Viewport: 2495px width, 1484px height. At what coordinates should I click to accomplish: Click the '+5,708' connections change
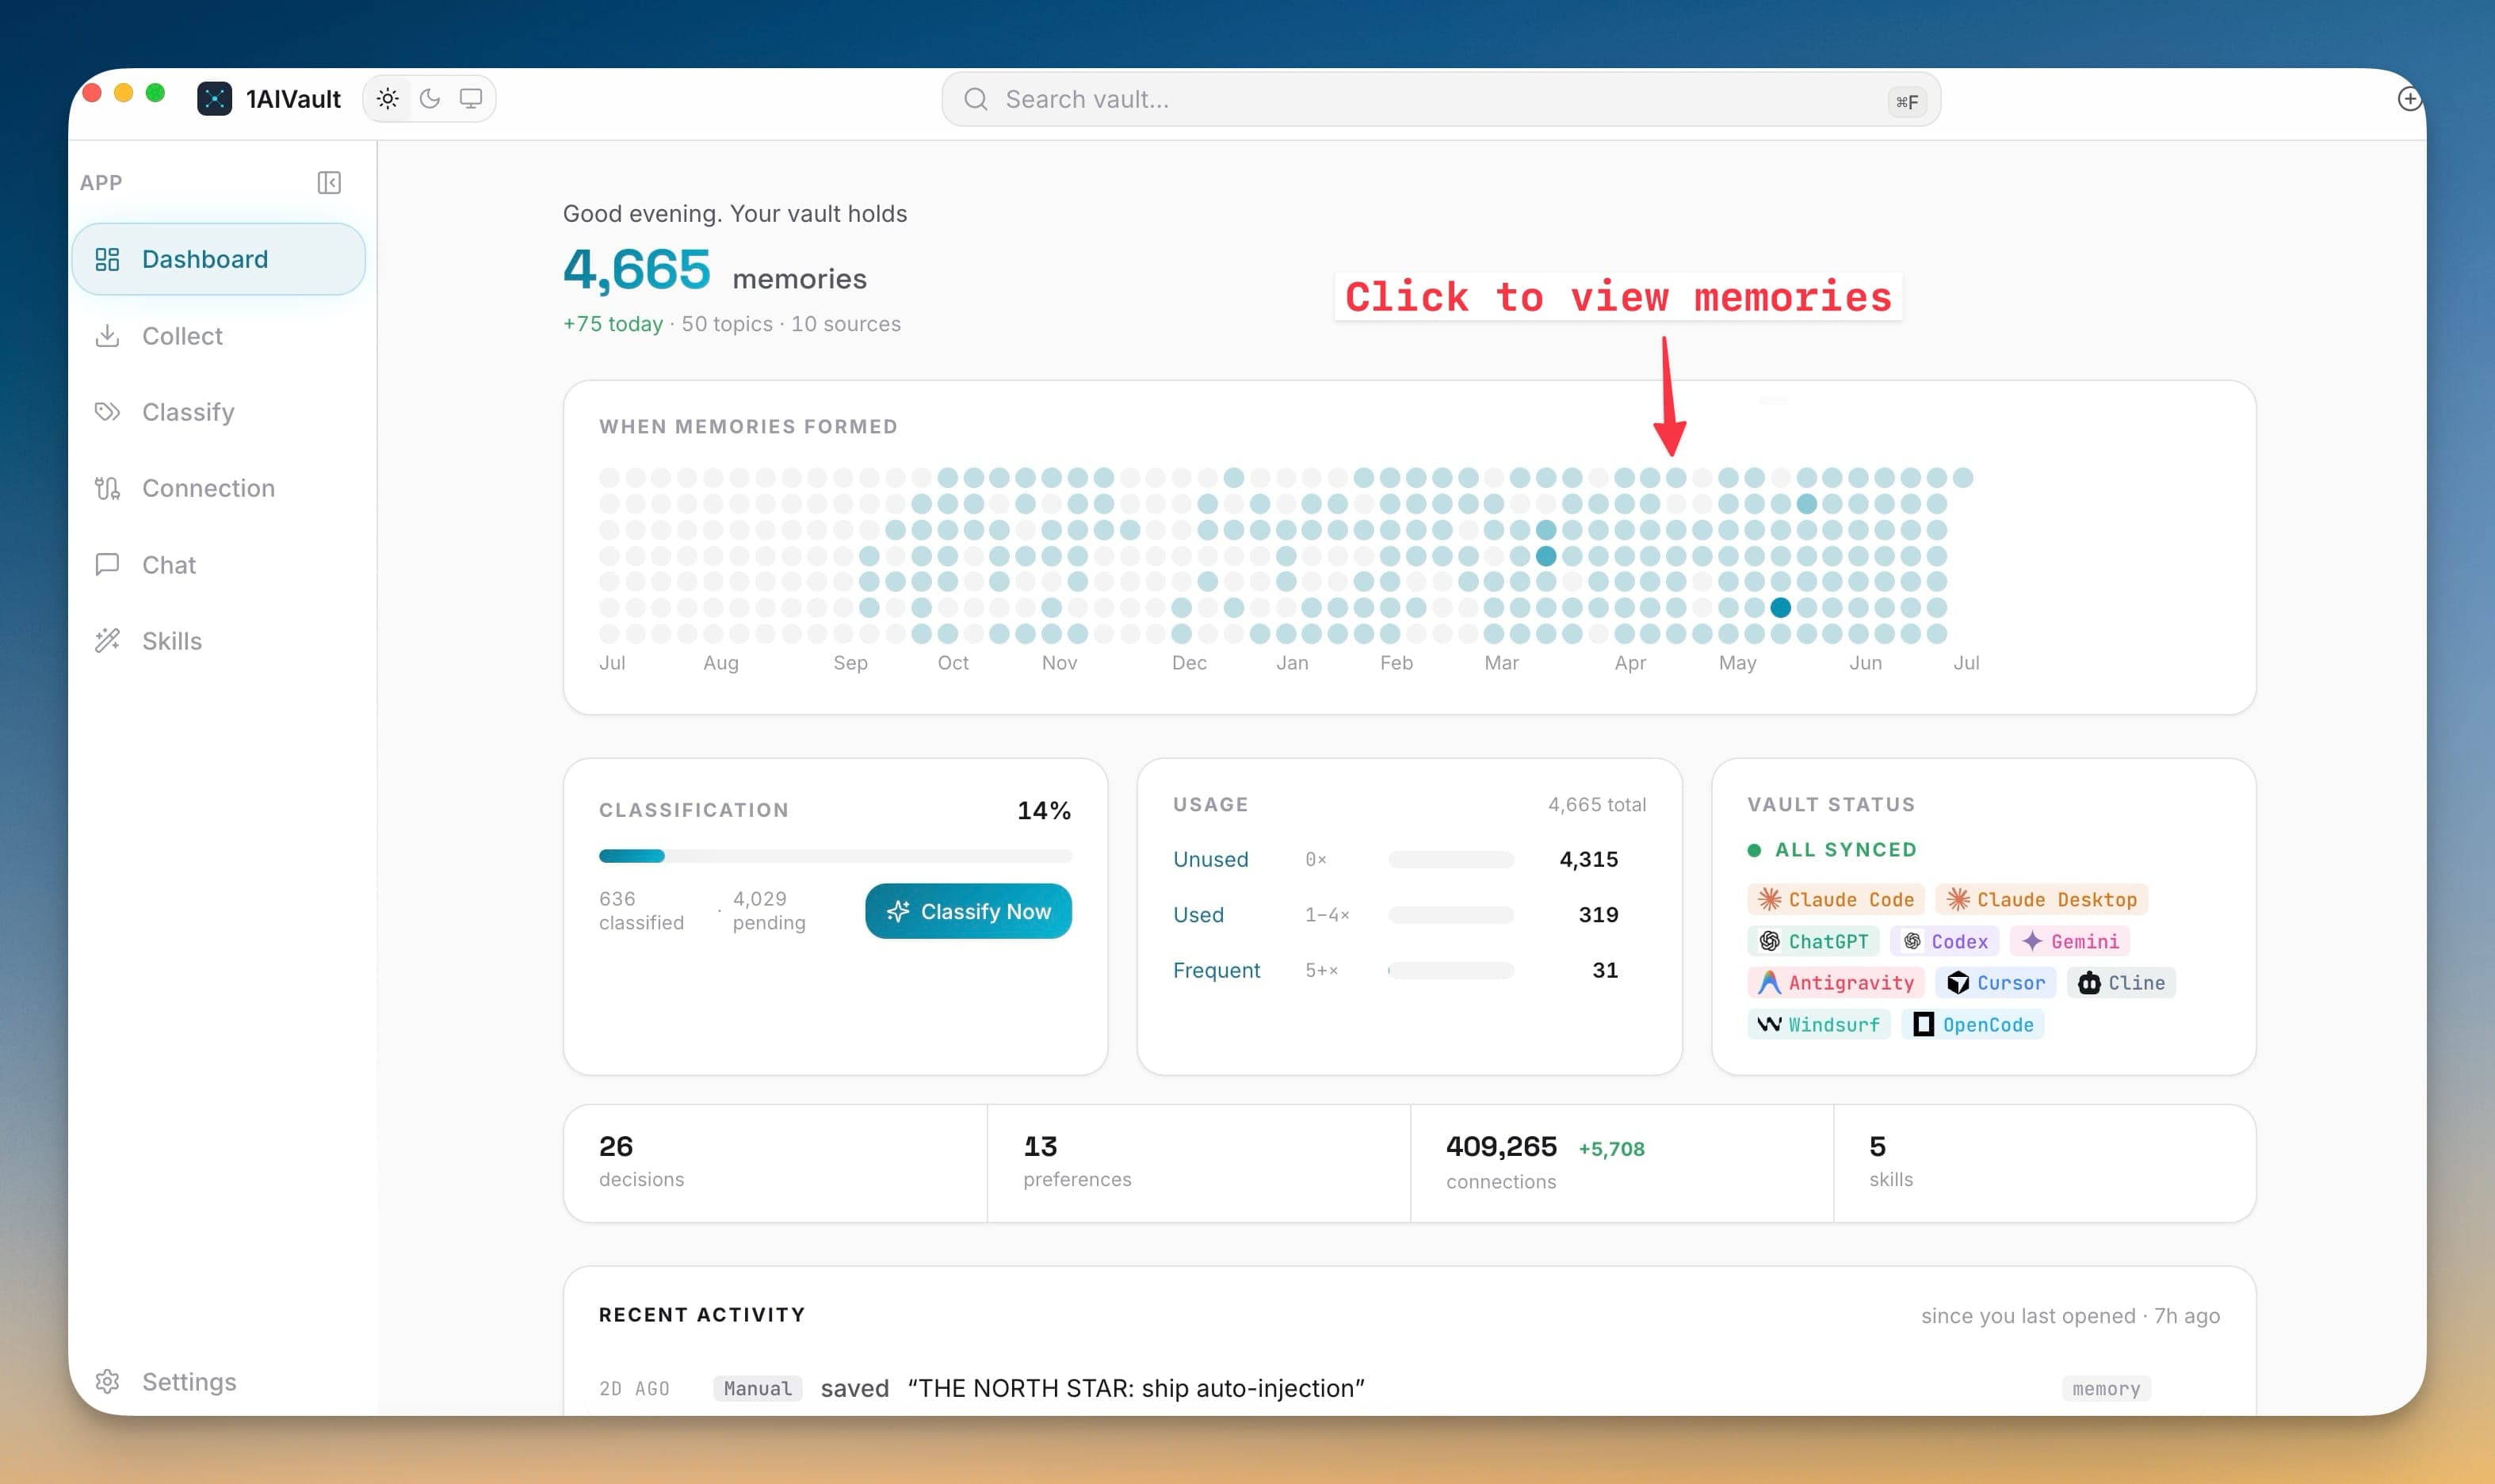pyautogui.click(x=1611, y=1148)
